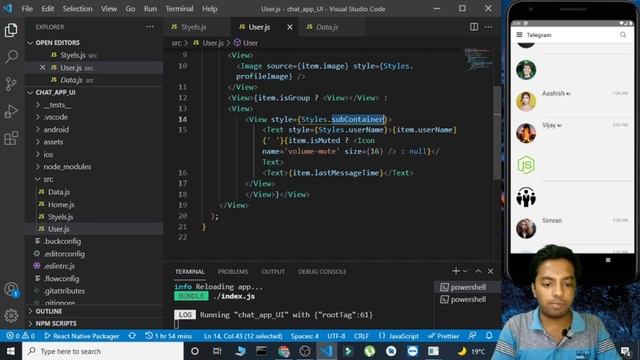Switch to the DEBUG CONSOLE tab
The width and height of the screenshot is (640, 360).
tap(322, 271)
